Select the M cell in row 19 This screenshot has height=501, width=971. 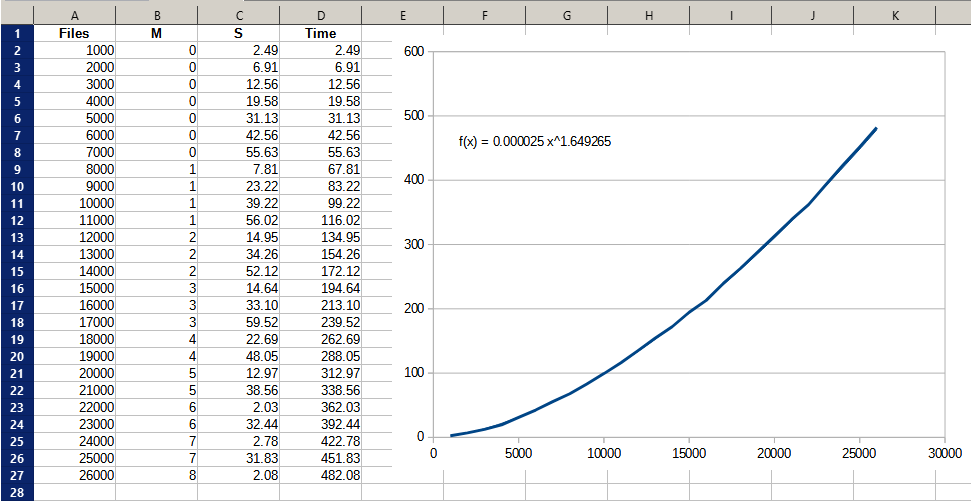pyautogui.click(x=157, y=339)
